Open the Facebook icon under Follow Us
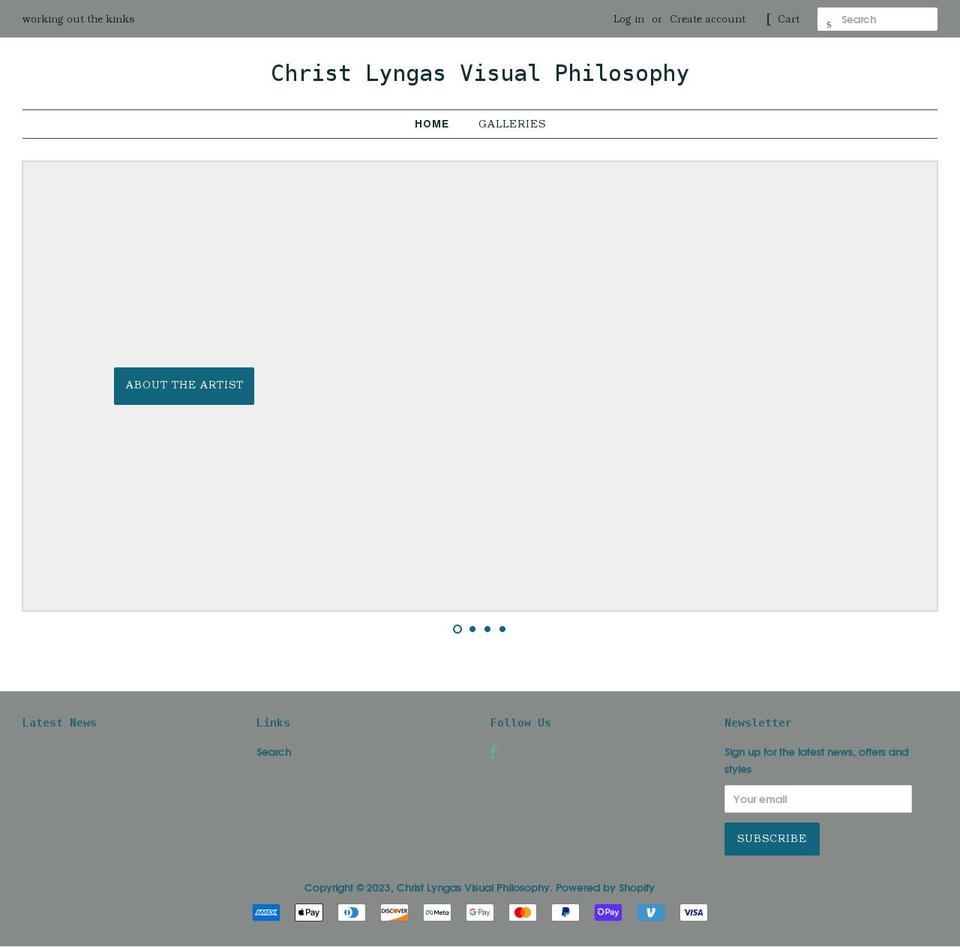The image size is (960, 947). point(493,752)
